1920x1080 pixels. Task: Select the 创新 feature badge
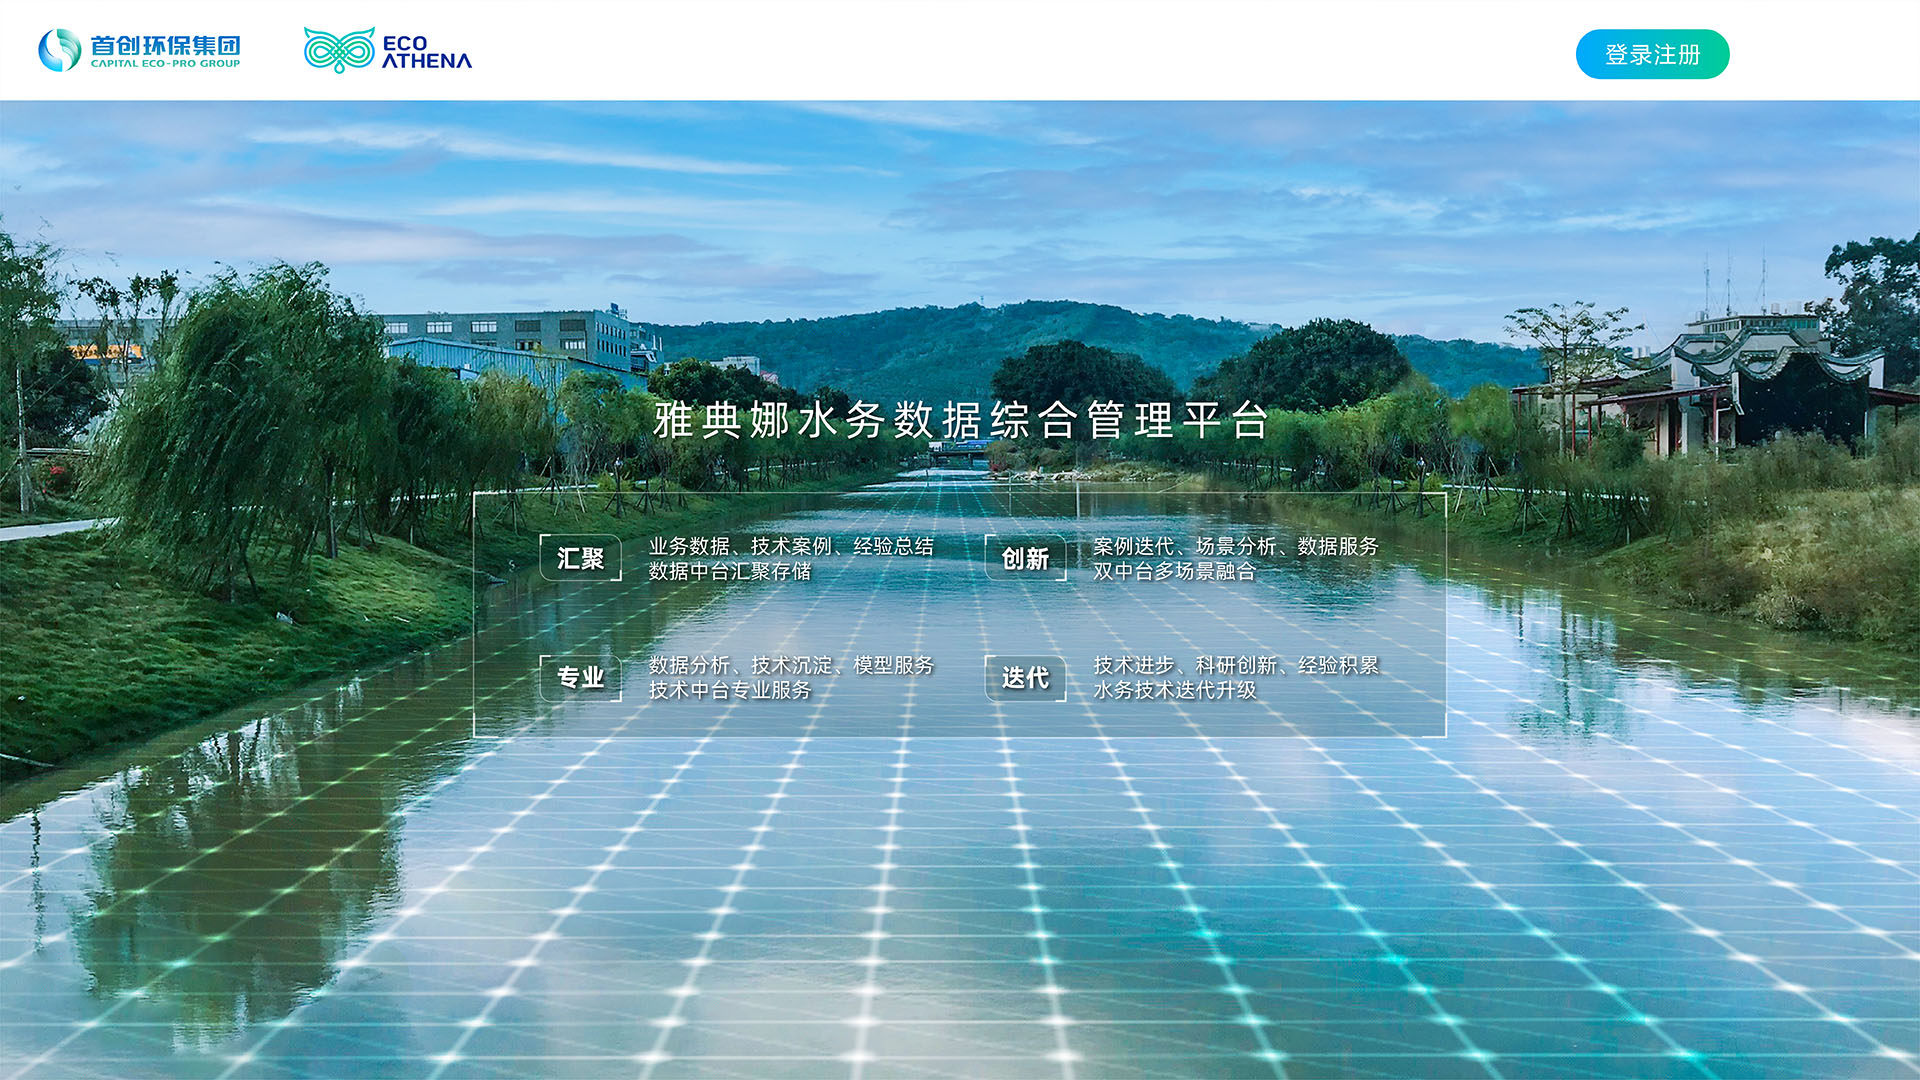point(1025,558)
